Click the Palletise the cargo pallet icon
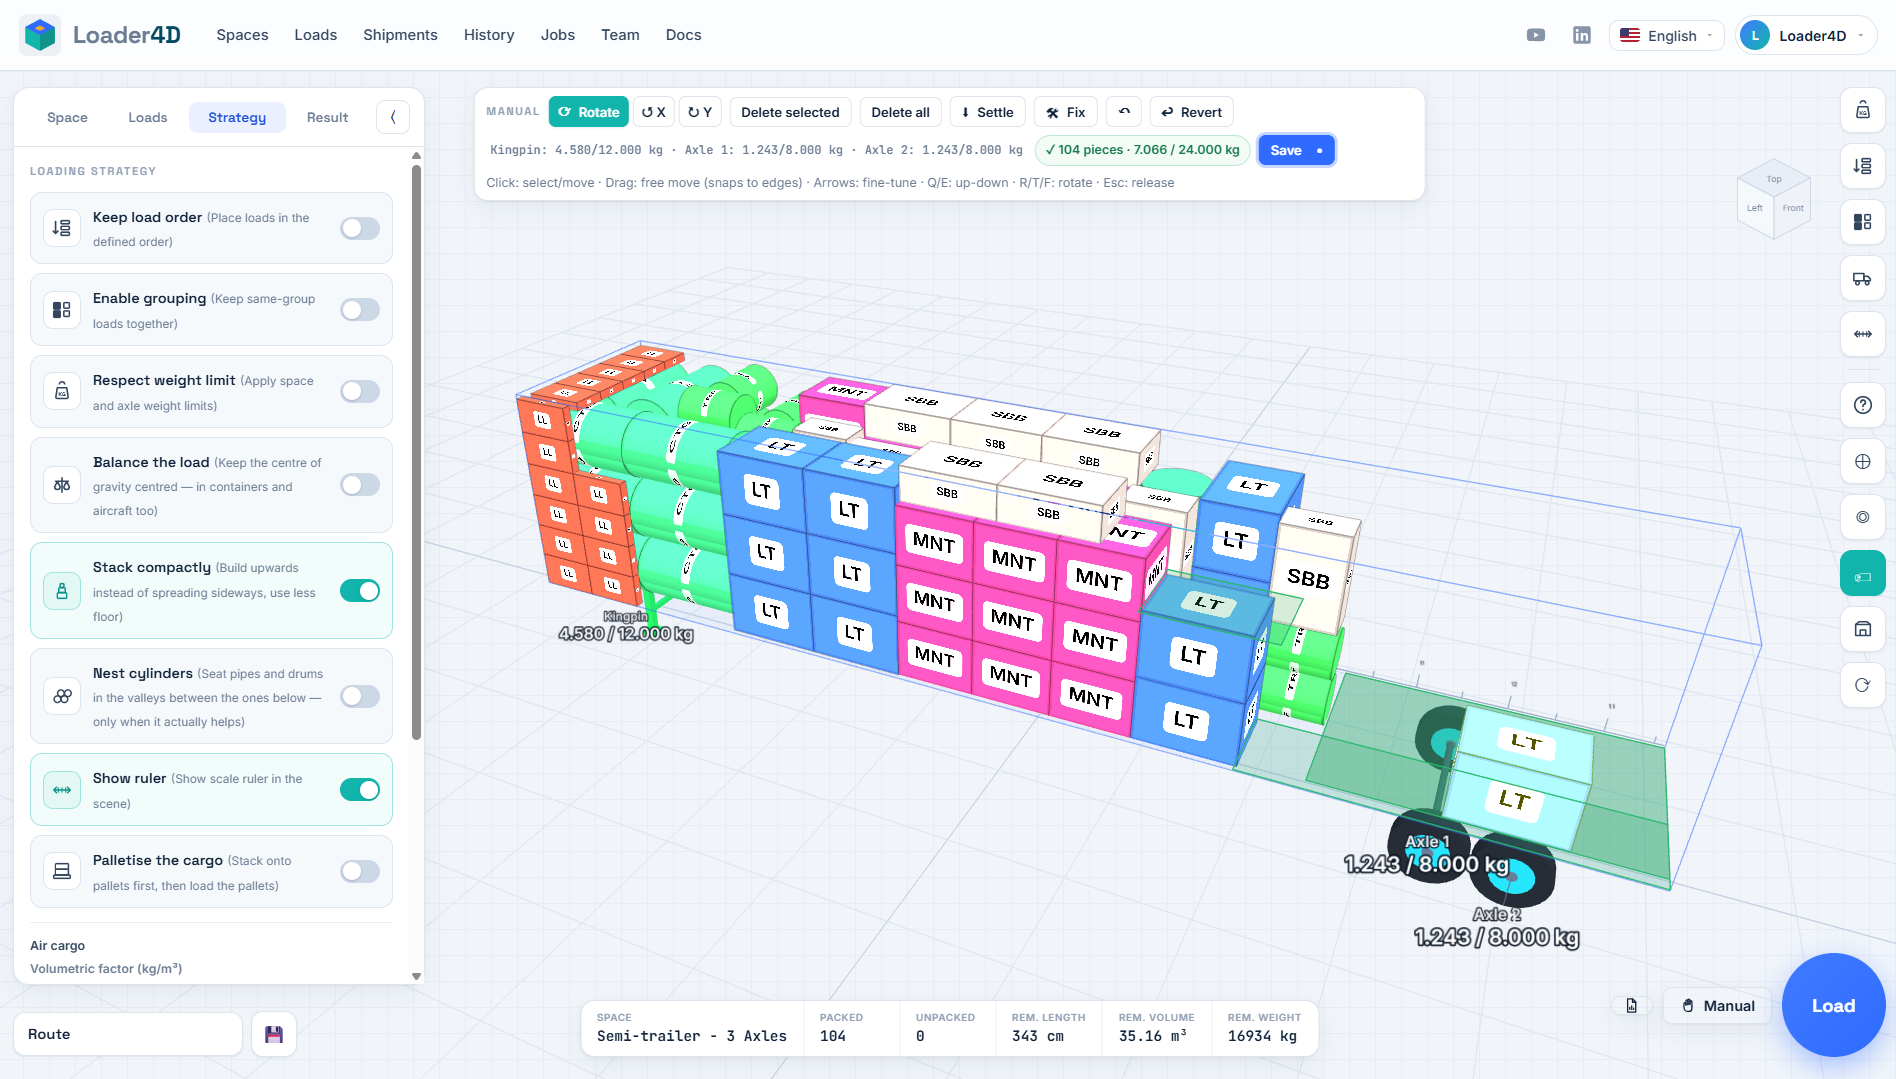 (62, 871)
